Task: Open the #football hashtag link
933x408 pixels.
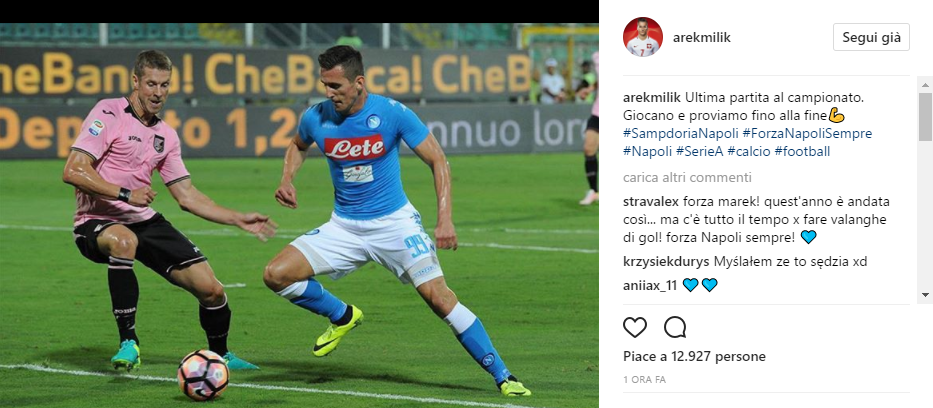Action: pyautogui.click(x=802, y=152)
